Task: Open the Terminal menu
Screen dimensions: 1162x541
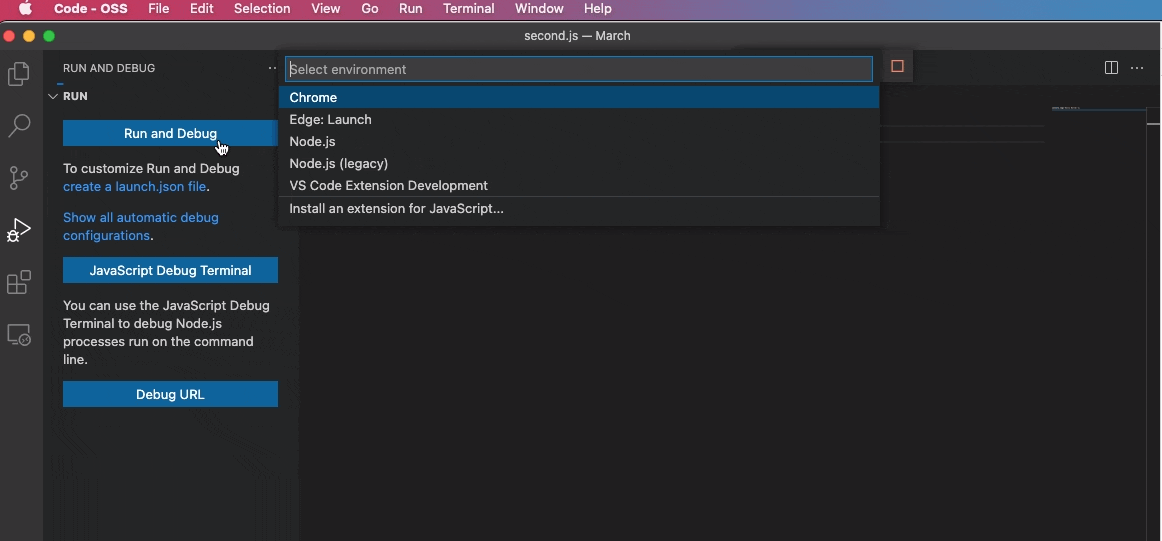Action: coord(468,9)
